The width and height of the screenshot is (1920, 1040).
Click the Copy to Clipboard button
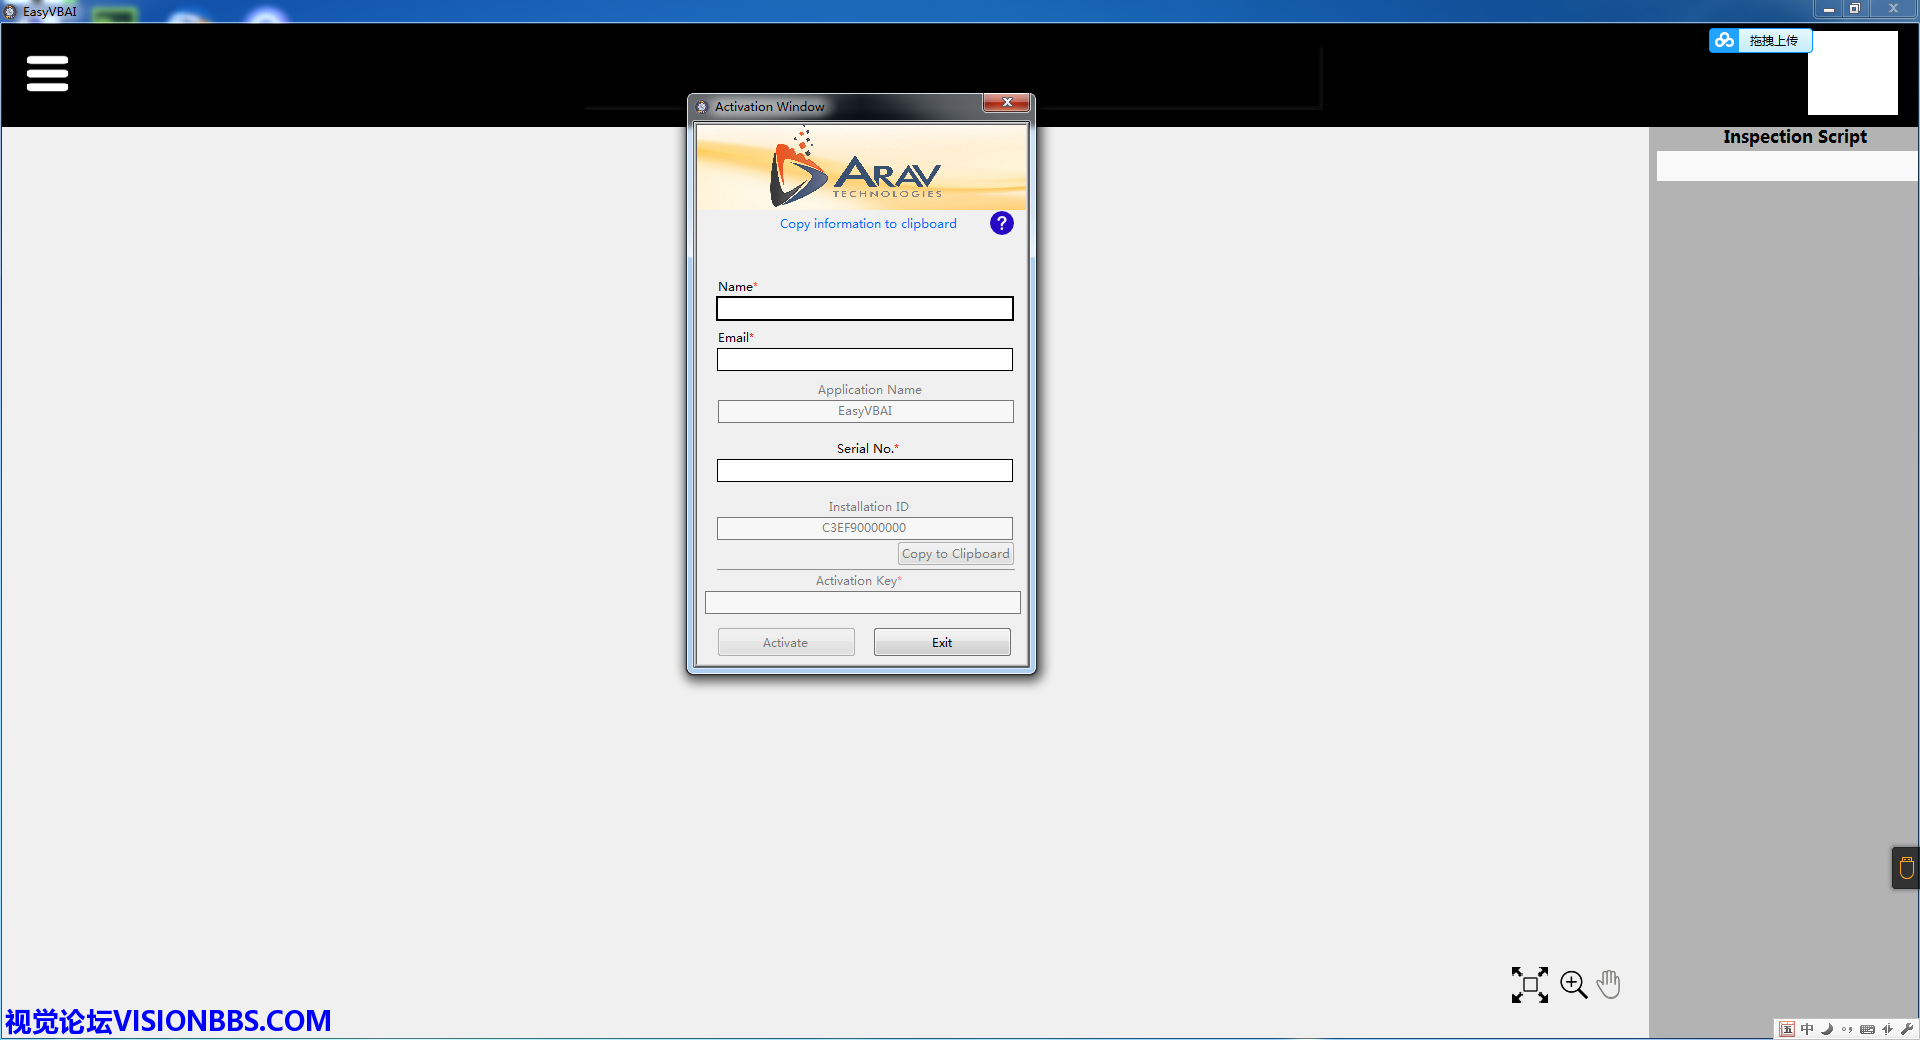click(x=955, y=554)
